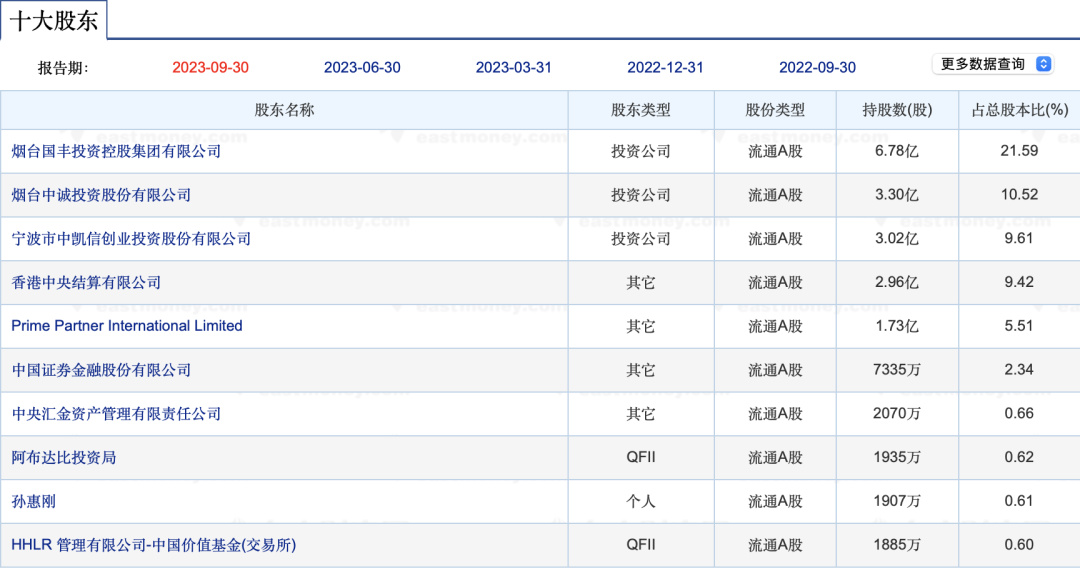Open Prime Partner International Limited link
This screenshot has height=569, width=1080.
(x=127, y=326)
